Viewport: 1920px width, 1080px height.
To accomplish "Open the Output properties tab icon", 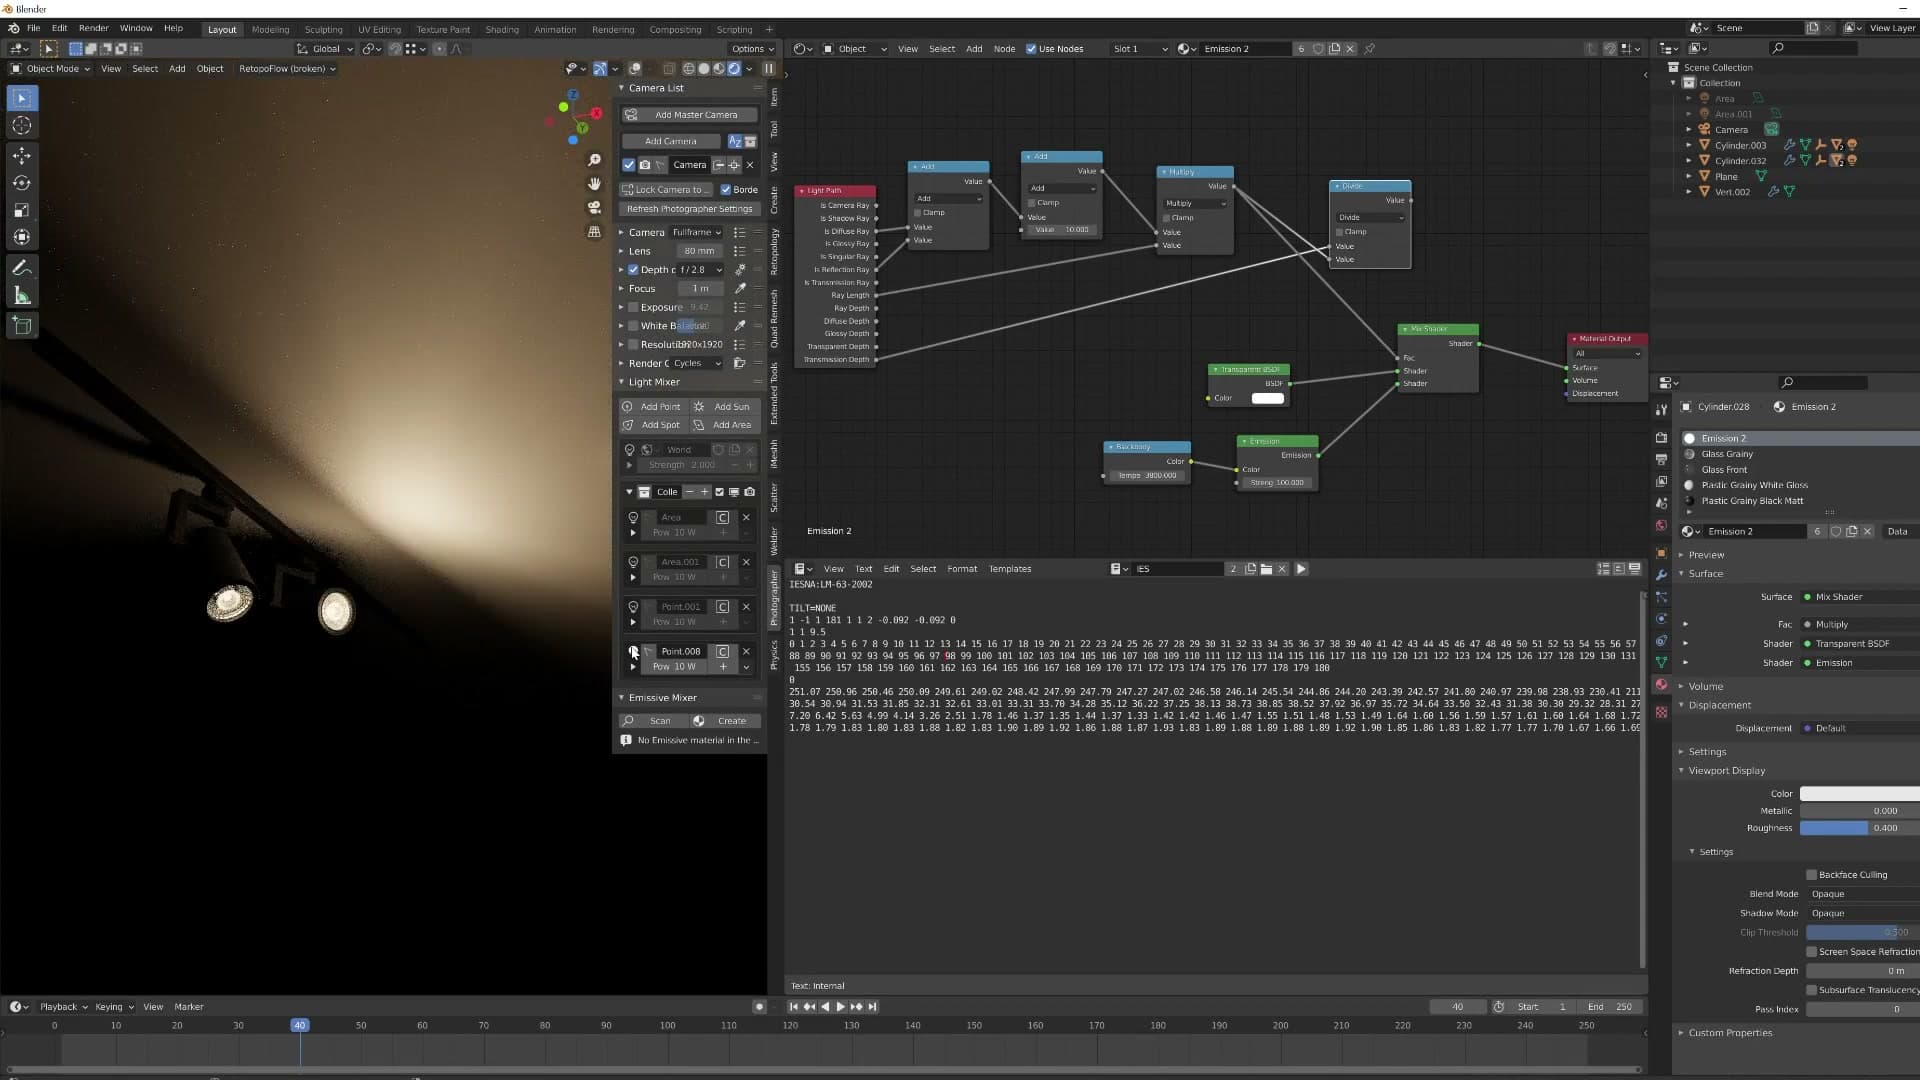I will point(1661,460).
